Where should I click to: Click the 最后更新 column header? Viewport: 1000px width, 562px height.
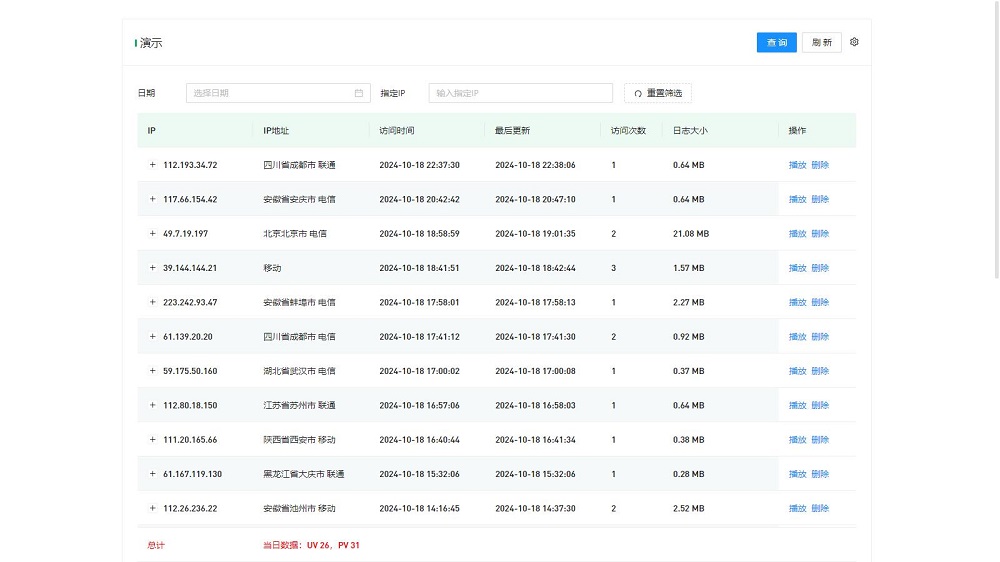[513, 131]
